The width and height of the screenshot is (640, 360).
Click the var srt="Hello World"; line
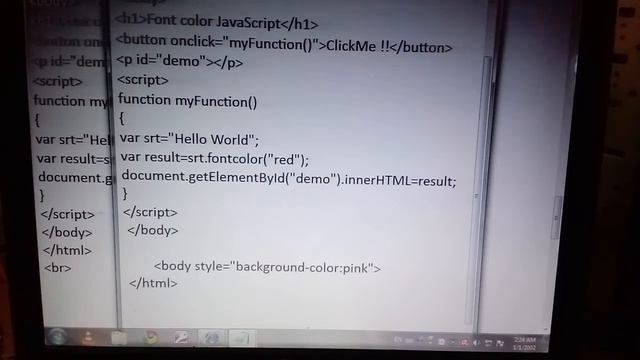tap(189, 139)
